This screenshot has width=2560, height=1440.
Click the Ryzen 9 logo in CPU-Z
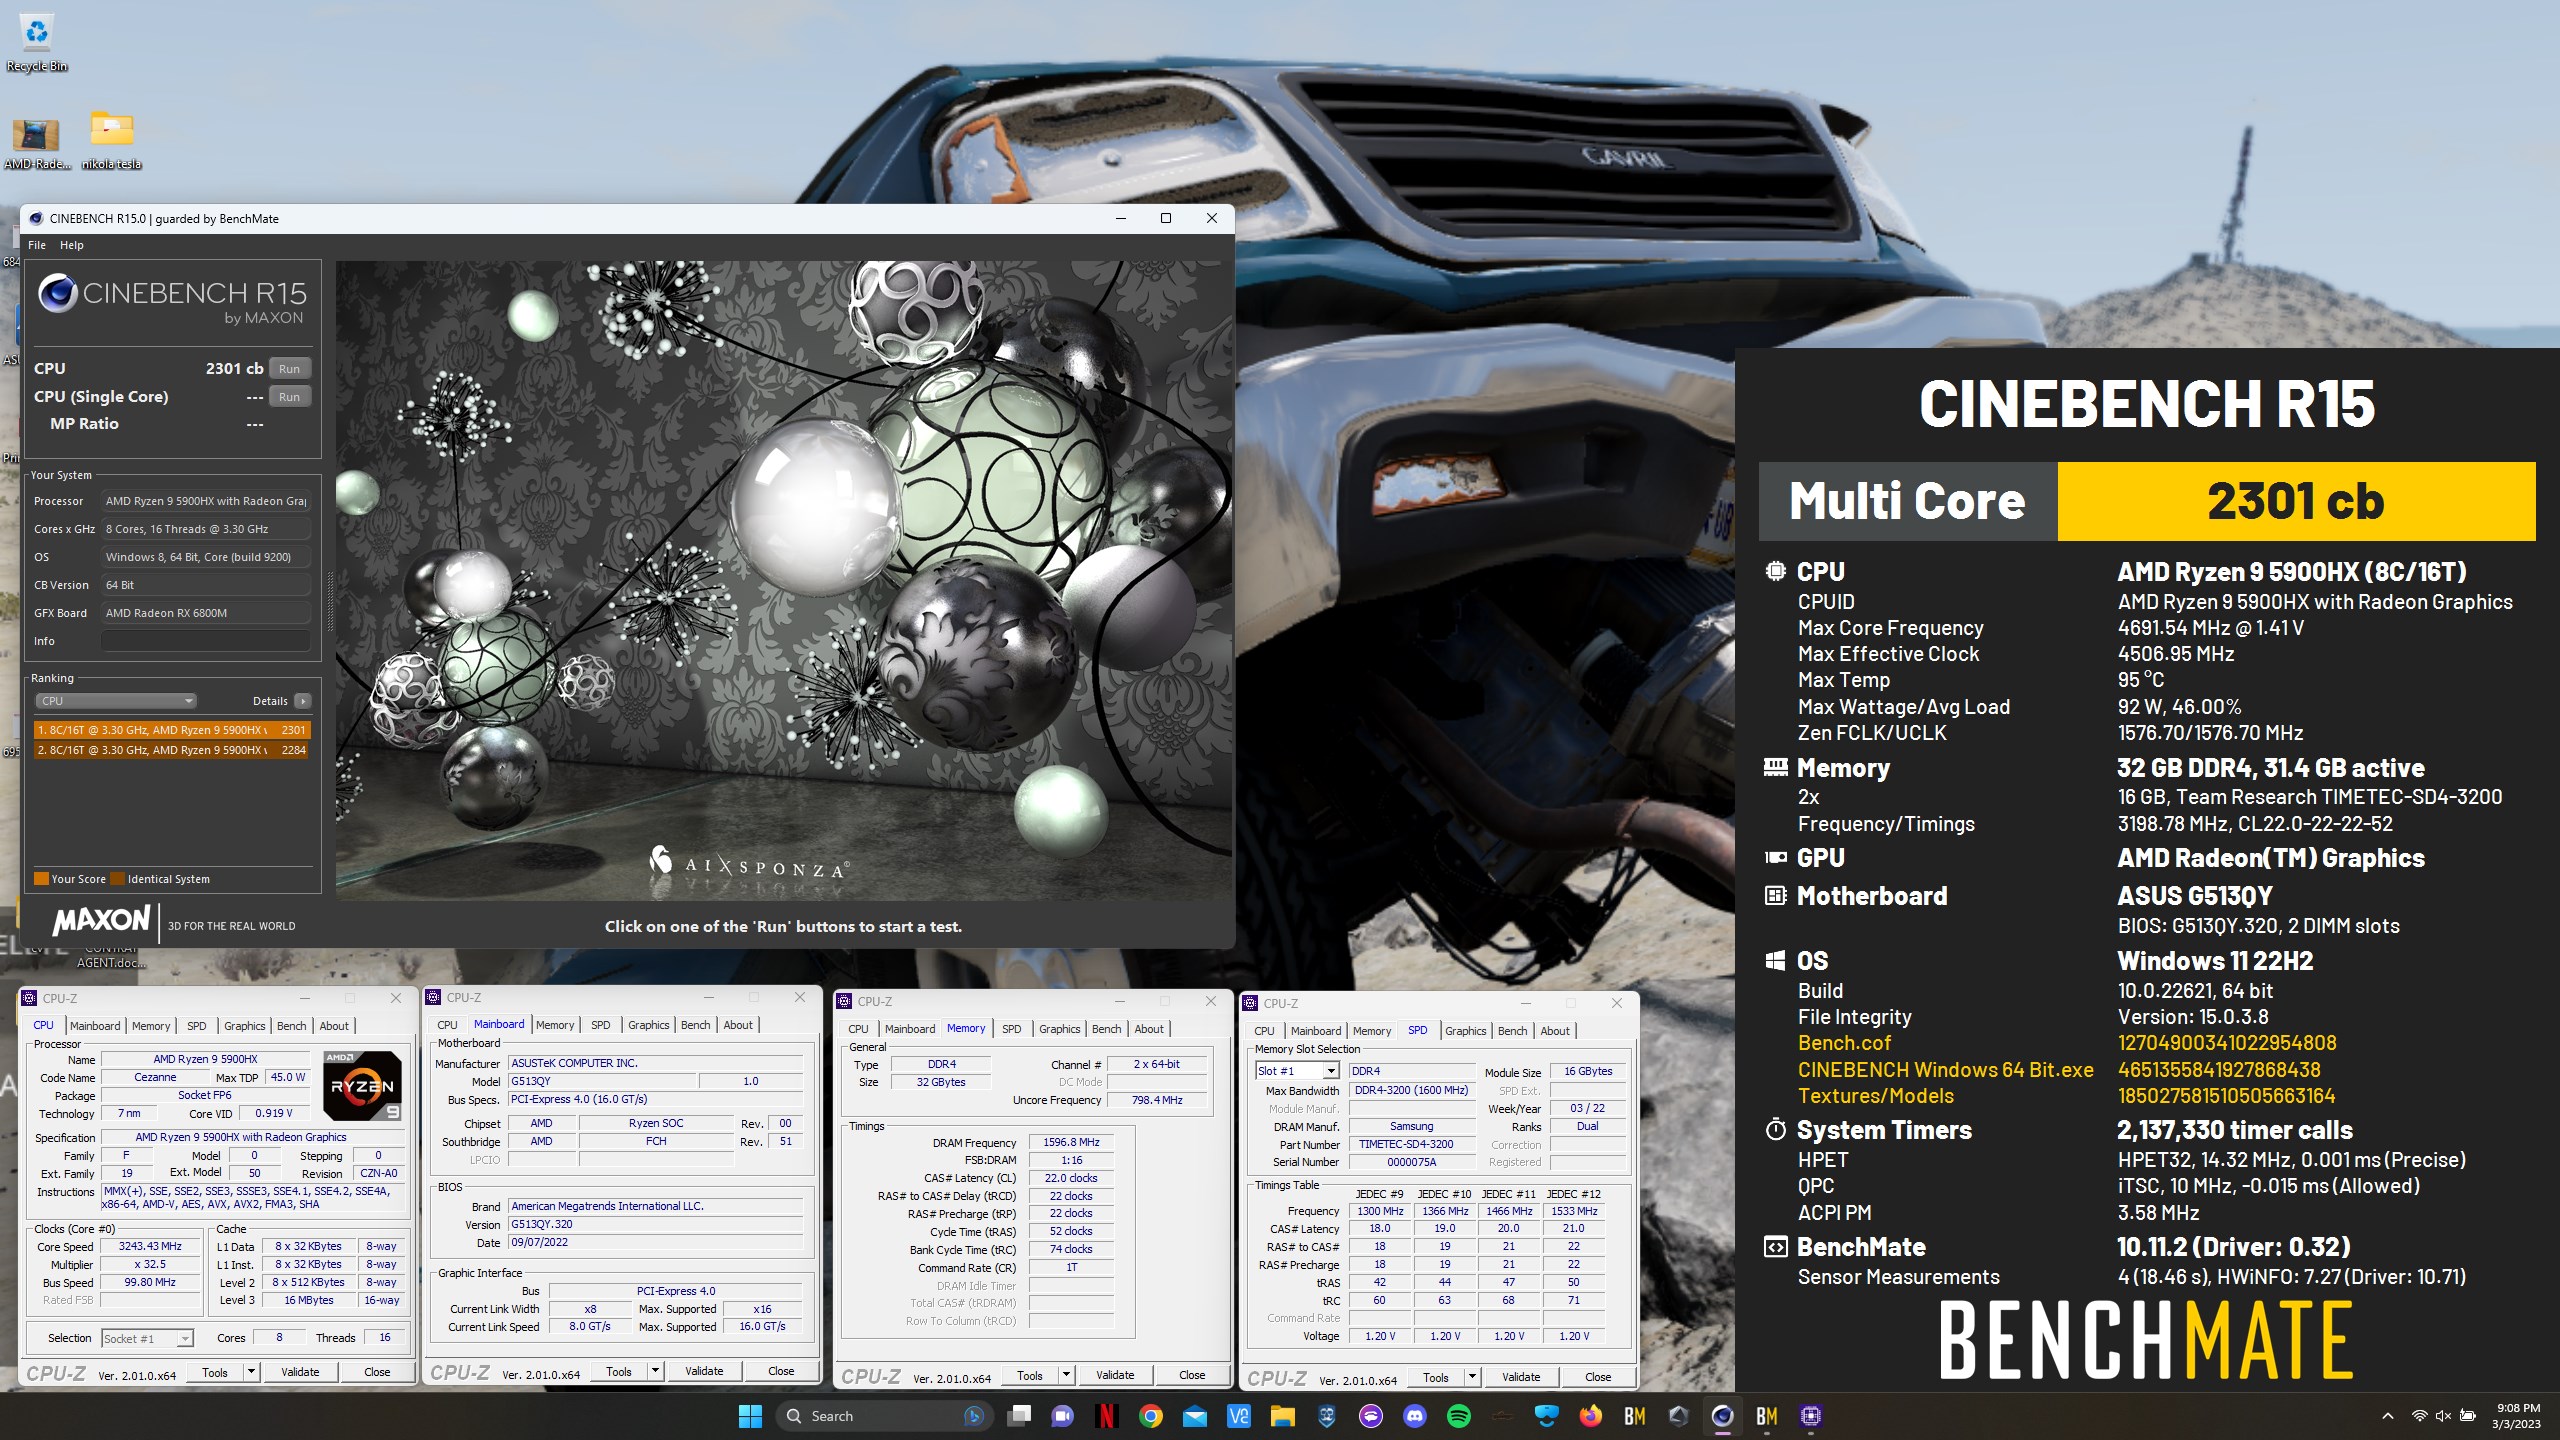362,1086
